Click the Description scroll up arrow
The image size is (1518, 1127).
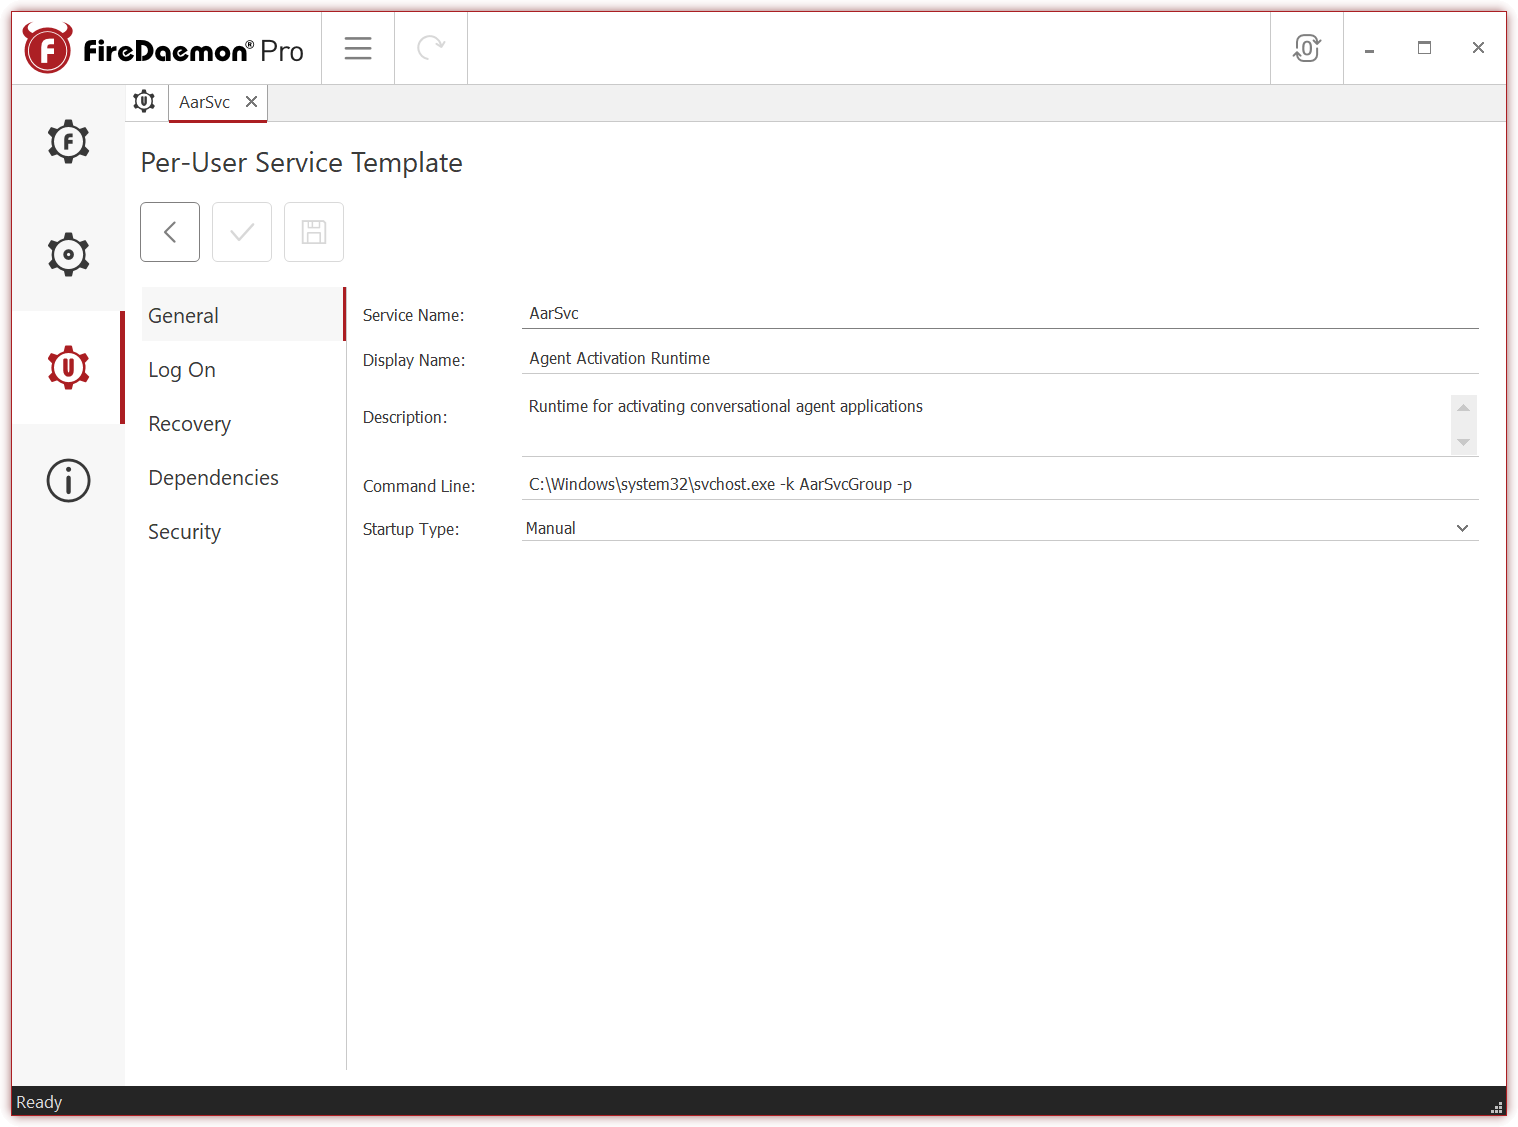(x=1464, y=407)
